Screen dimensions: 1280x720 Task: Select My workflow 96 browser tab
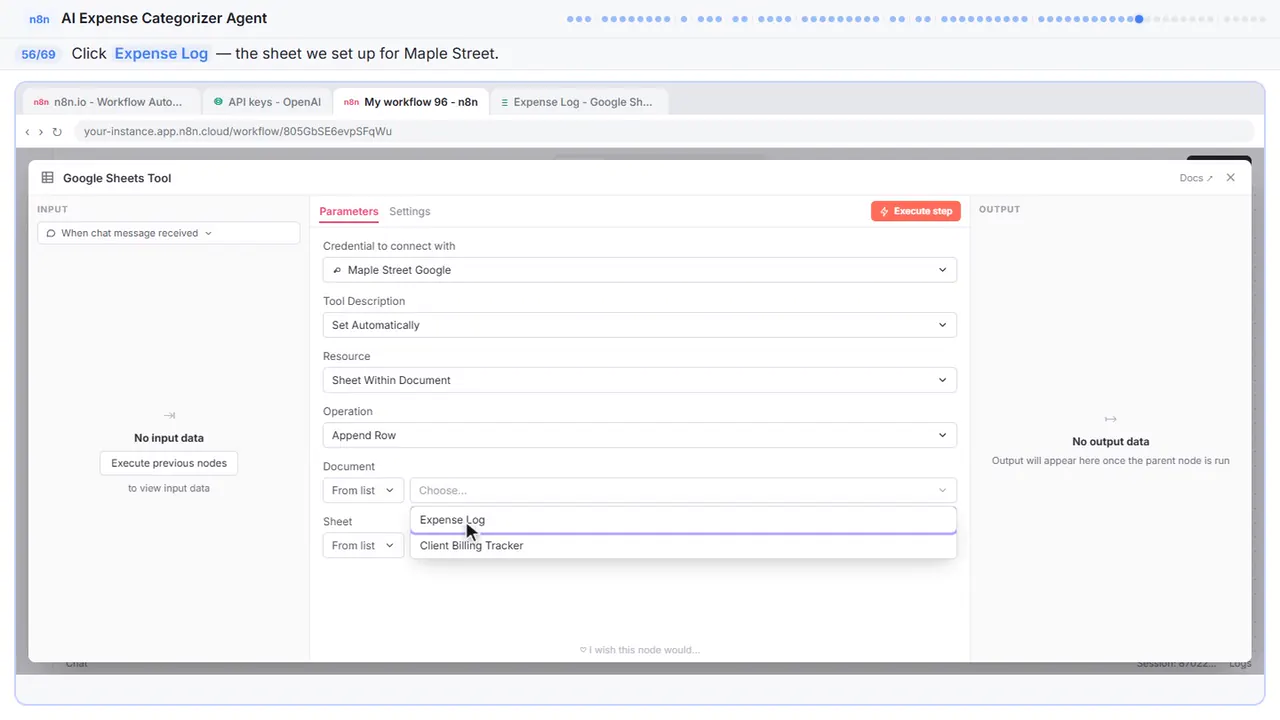pos(411,102)
